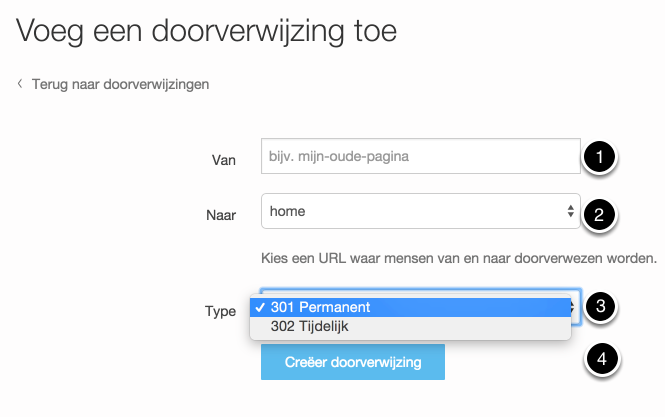Click the back chevron before Terug
The image size is (665, 417).
20,84
